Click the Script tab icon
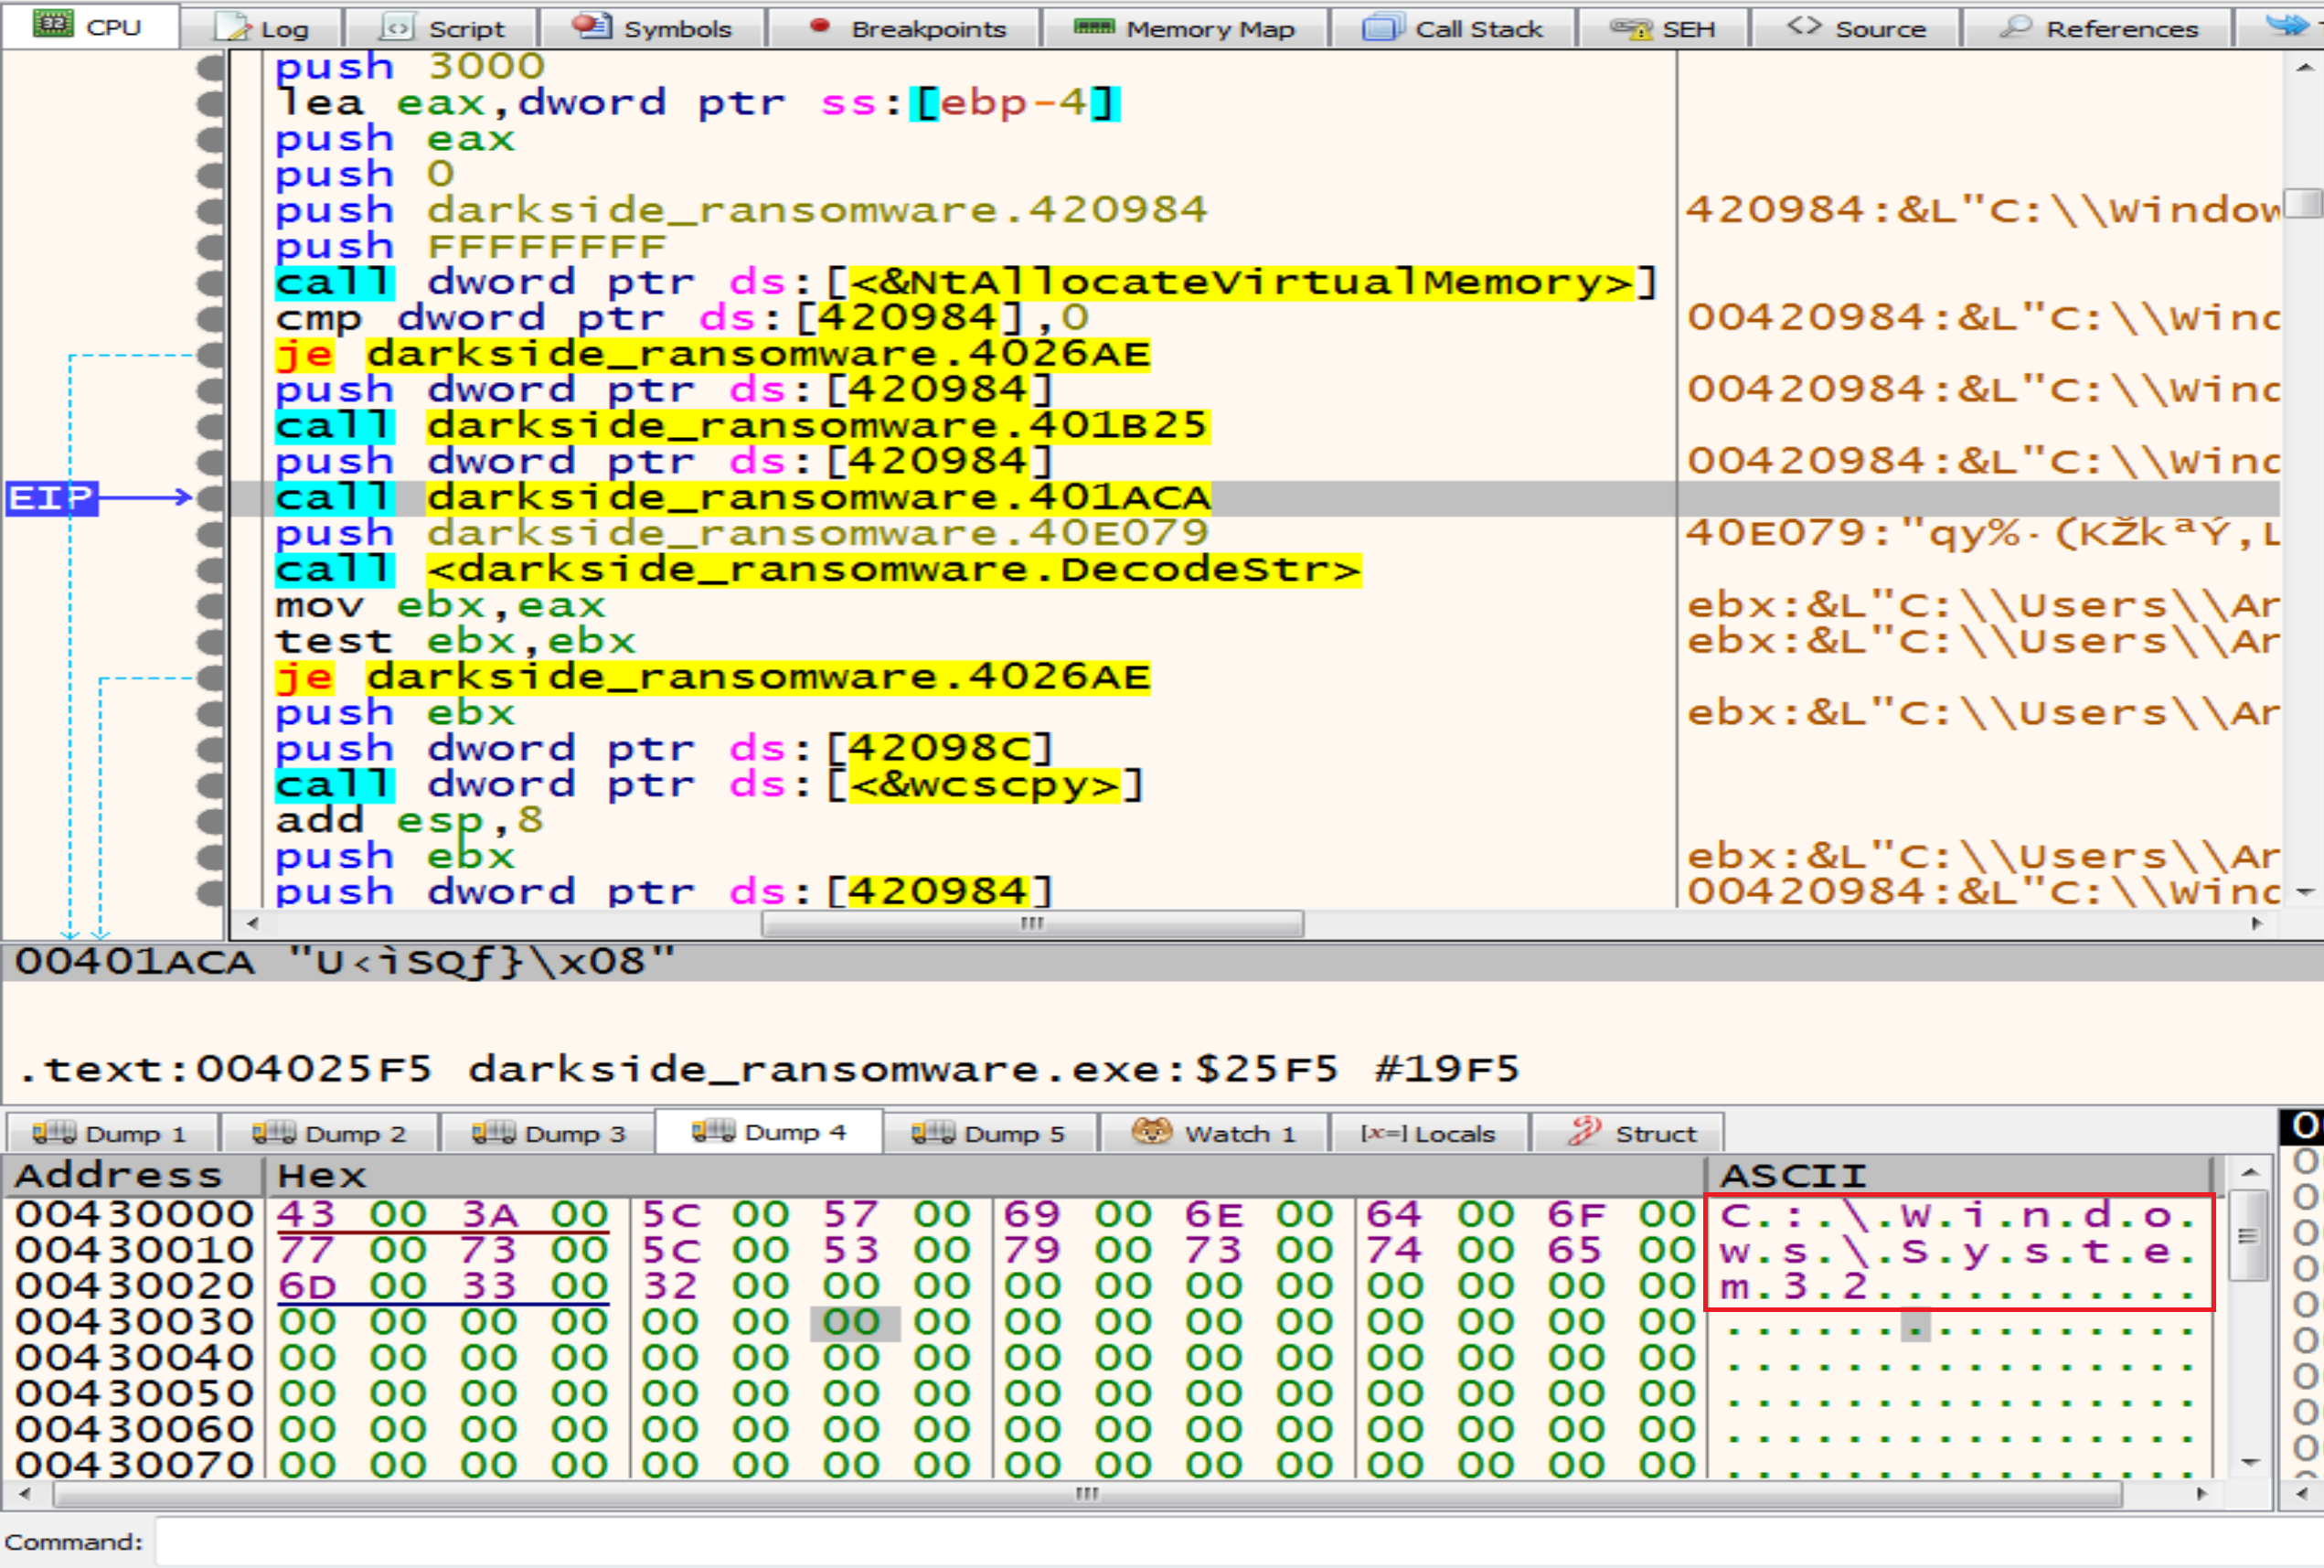 (x=397, y=27)
